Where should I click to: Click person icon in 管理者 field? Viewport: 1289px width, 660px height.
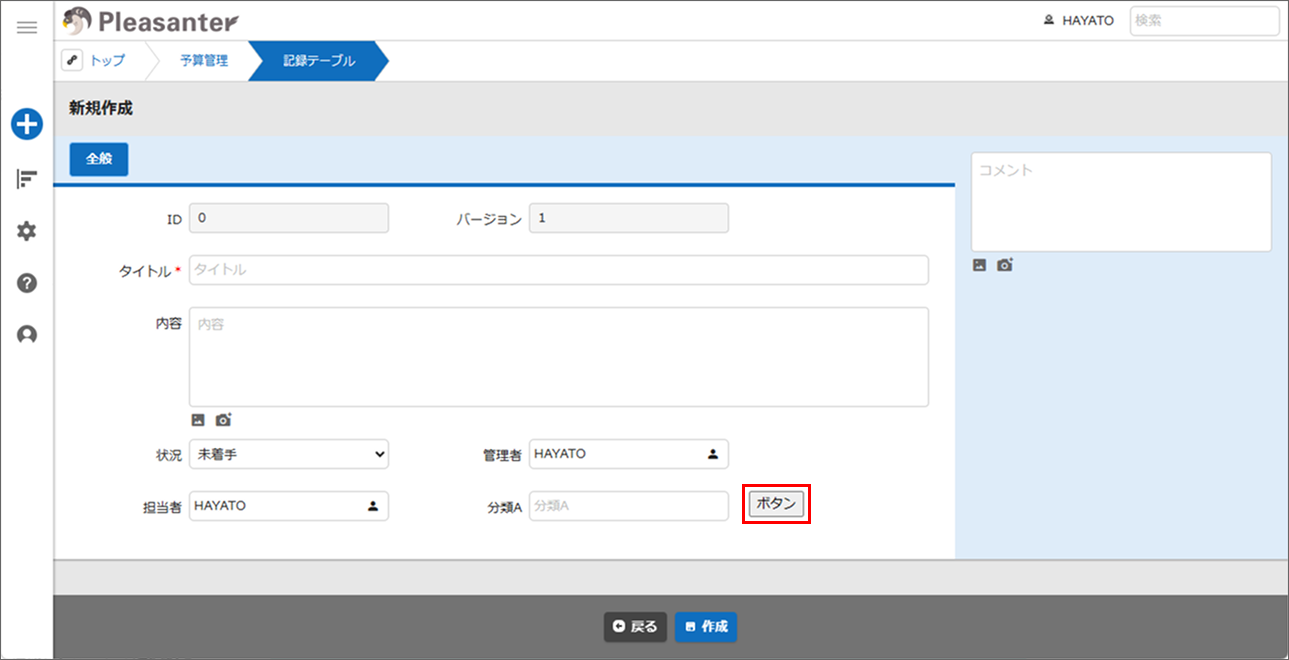713,454
